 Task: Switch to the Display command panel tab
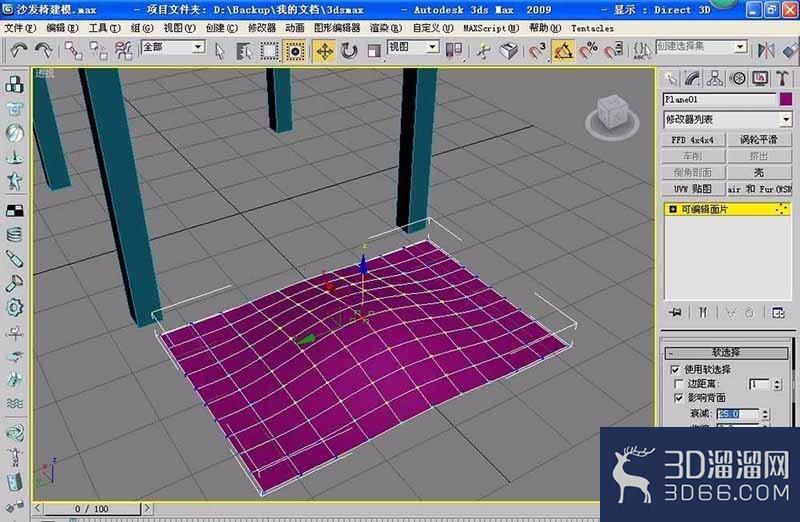point(760,78)
